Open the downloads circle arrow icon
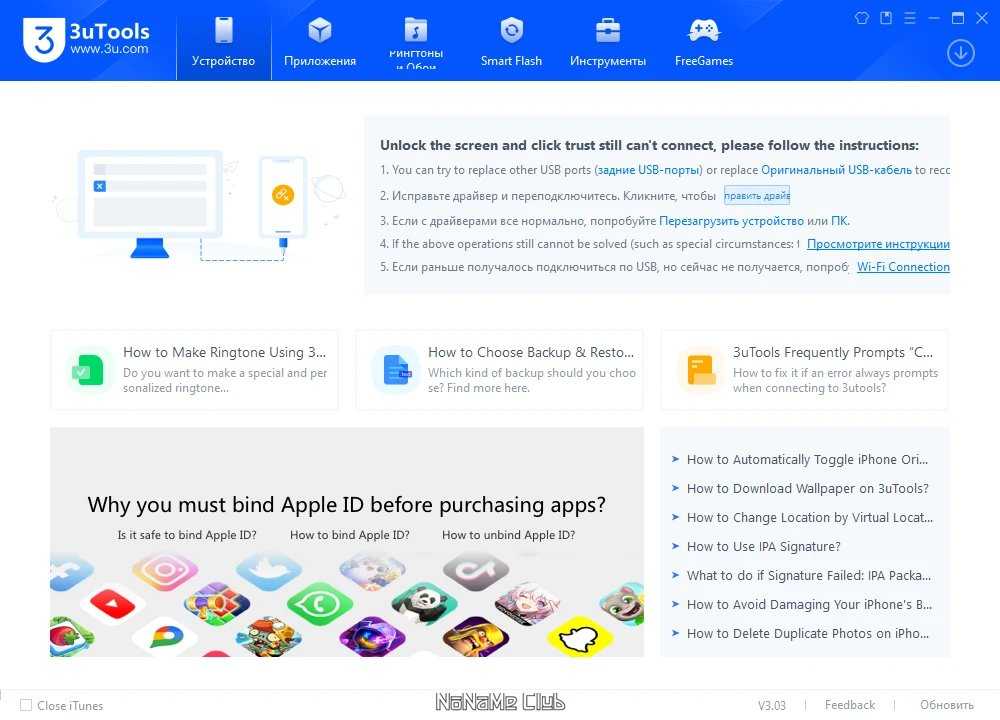Viewport: 1000px width, 720px height. click(960, 53)
